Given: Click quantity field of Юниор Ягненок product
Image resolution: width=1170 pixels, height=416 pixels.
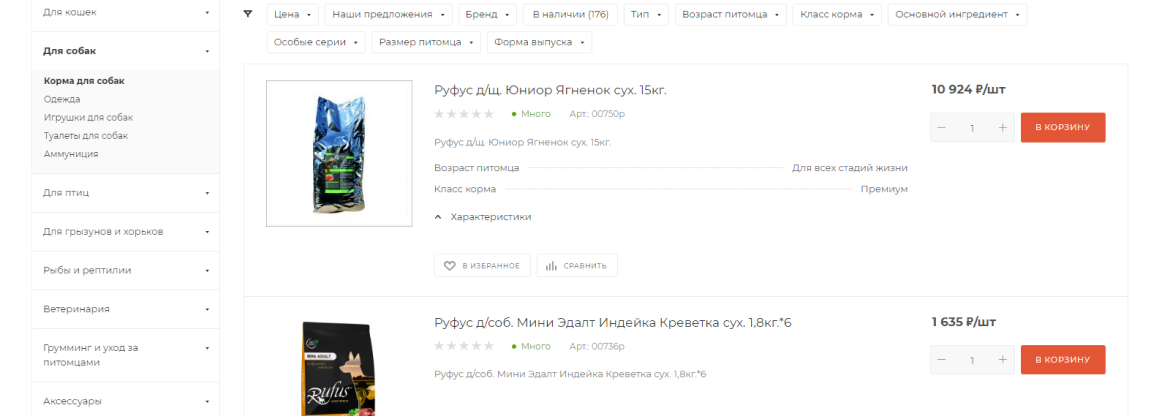Looking at the screenshot, I should coord(972,127).
